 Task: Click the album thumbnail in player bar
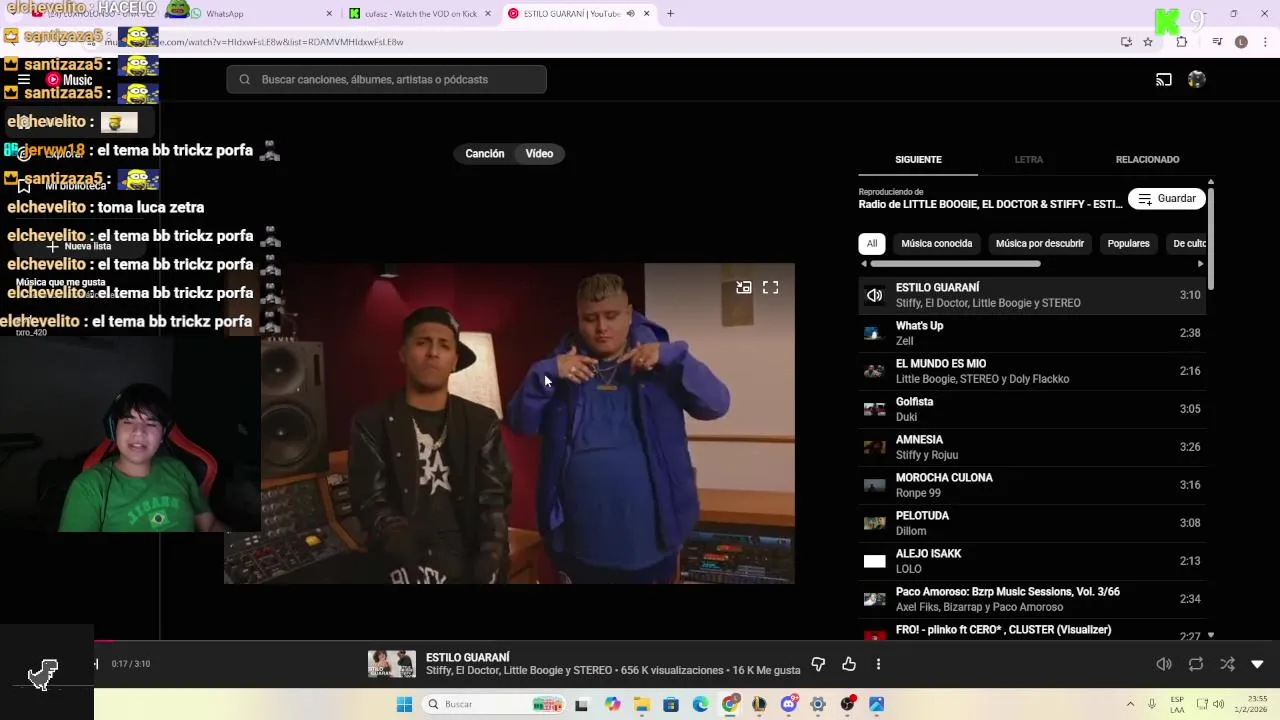point(392,664)
